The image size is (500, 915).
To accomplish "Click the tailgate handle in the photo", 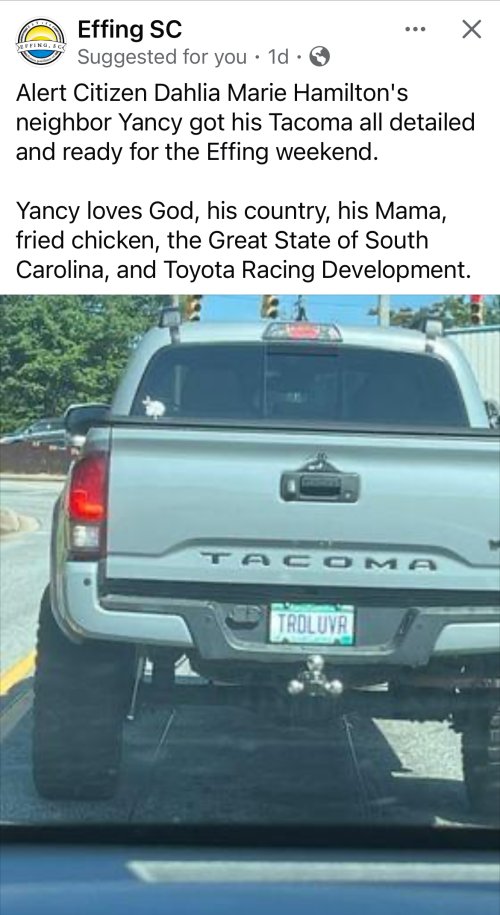I will pyautogui.click(x=320, y=486).
